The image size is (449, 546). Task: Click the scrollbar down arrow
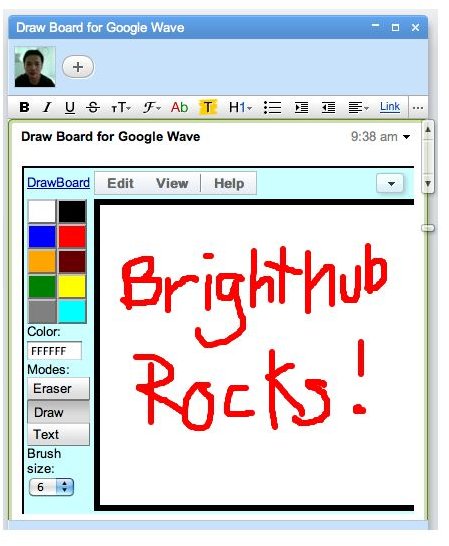[x=428, y=184]
